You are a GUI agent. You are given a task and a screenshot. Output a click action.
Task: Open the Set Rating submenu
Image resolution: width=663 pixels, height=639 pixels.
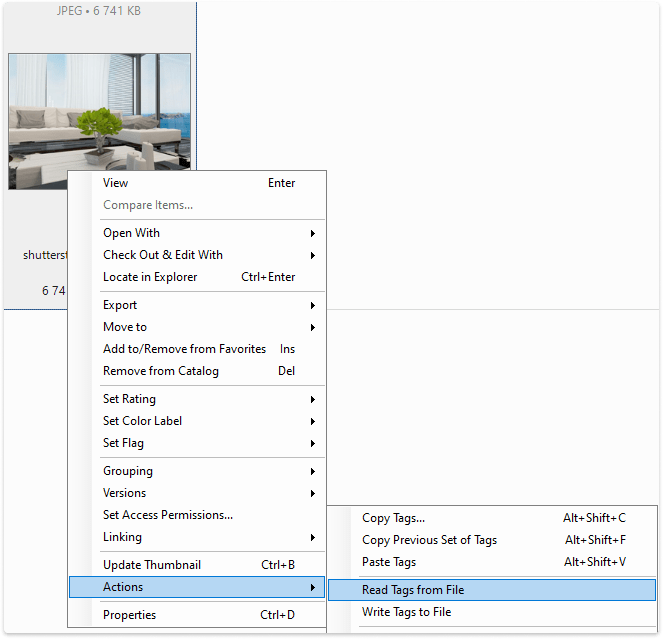click(129, 399)
